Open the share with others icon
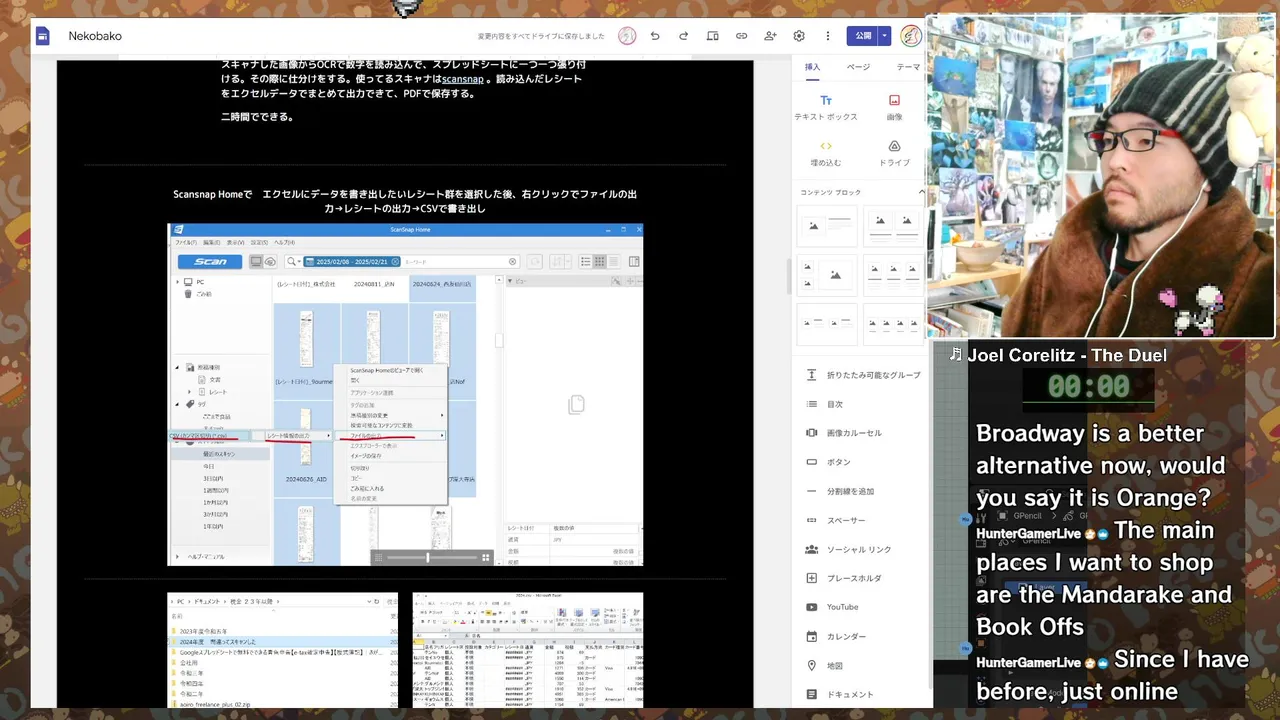Screen dimensions: 1280x720 (x=770, y=36)
